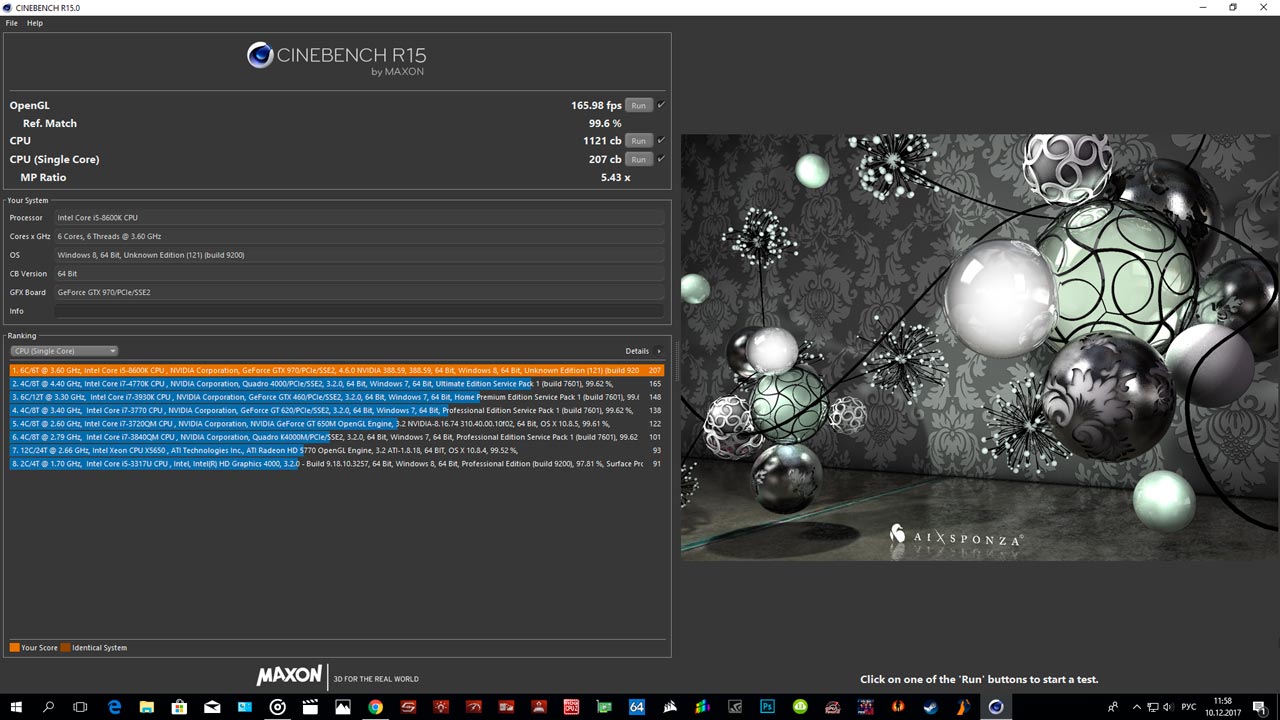Click the volume icon in the system tray

[x=1169, y=707]
